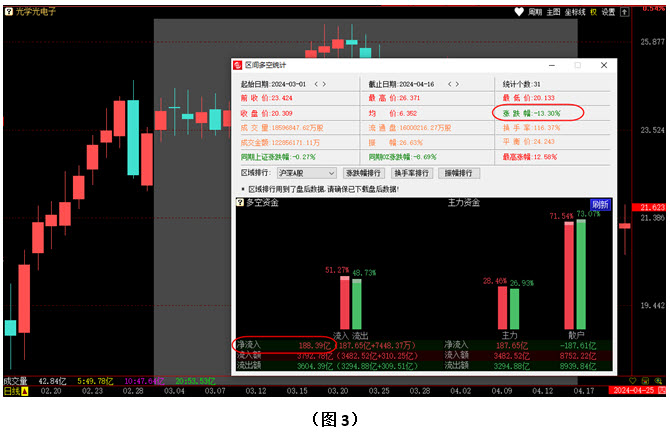Open the 周期 period menu
This screenshot has height=439, width=670.
pos(535,12)
